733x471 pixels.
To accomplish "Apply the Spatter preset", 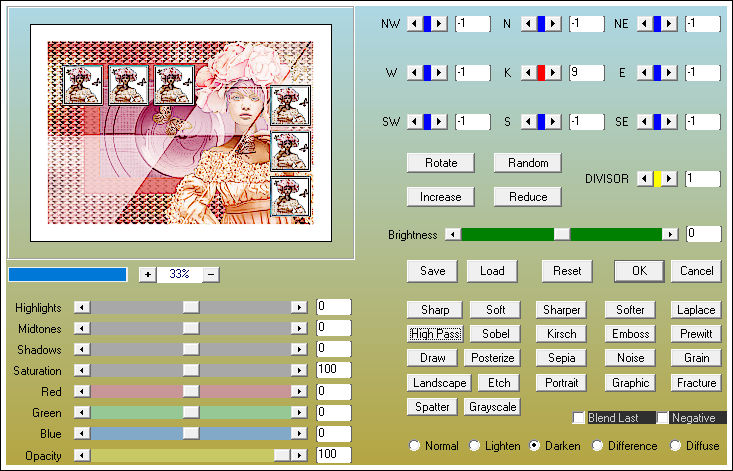I will pos(432,407).
